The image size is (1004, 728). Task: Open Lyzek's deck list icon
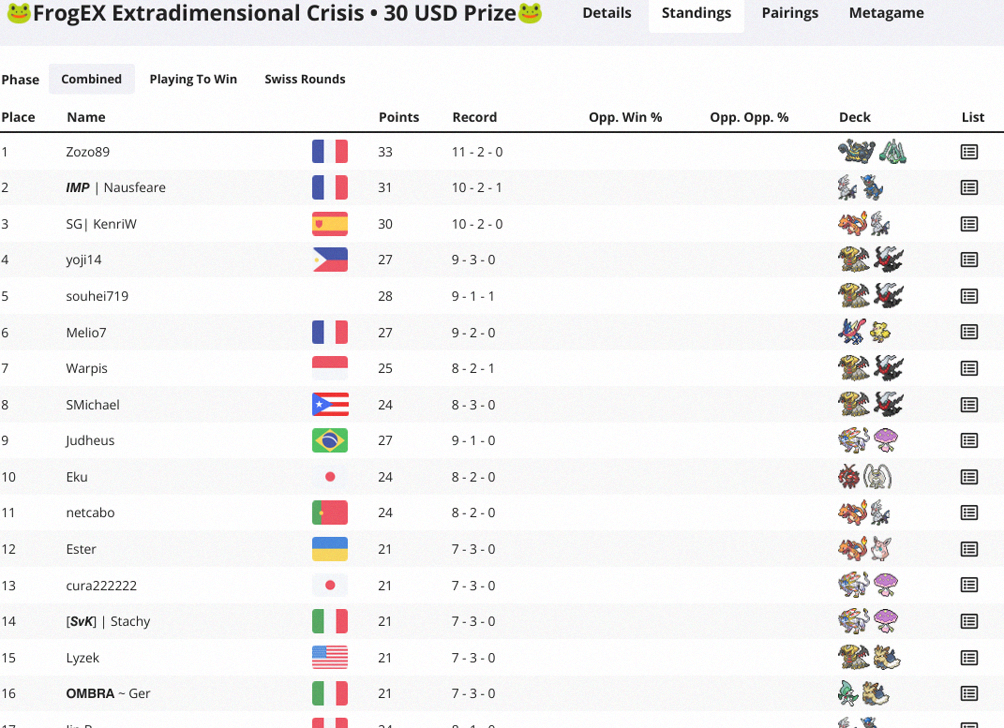coord(969,658)
